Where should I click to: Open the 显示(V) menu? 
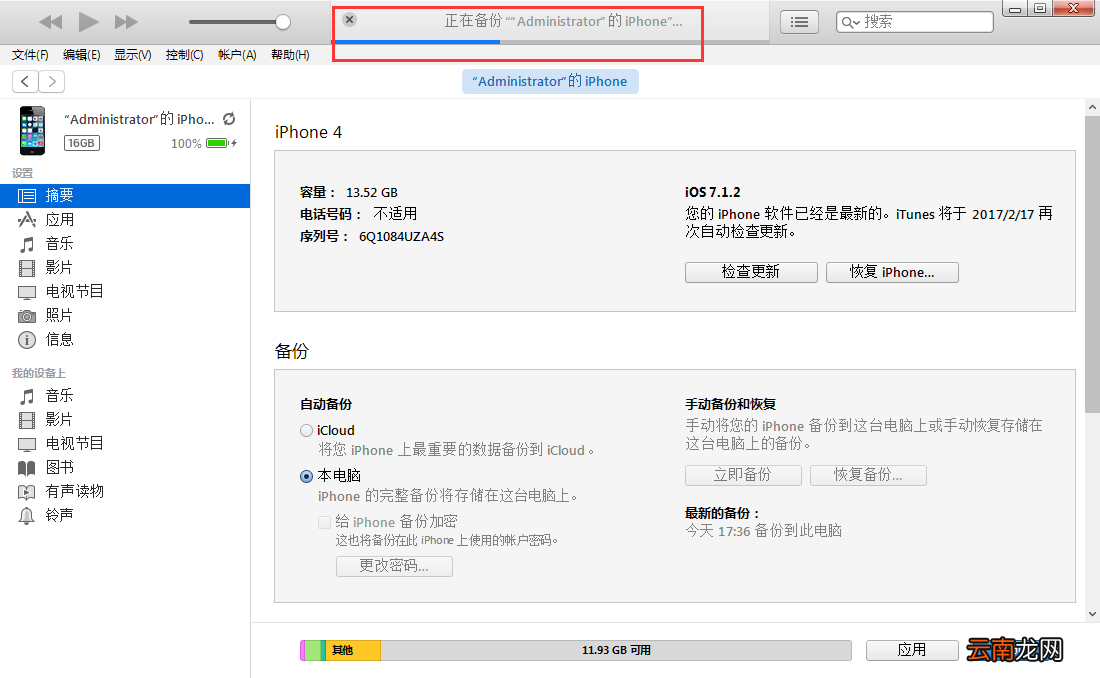(x=133, y=55)
